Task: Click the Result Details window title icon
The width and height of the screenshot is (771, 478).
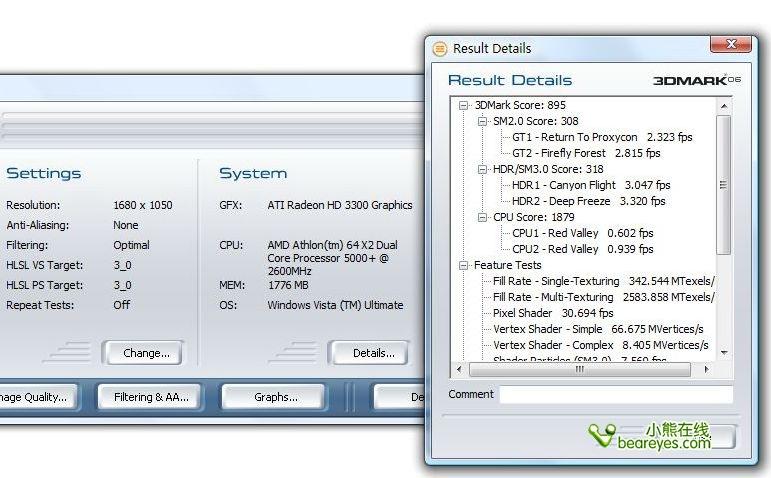Action: coord(440,48)
